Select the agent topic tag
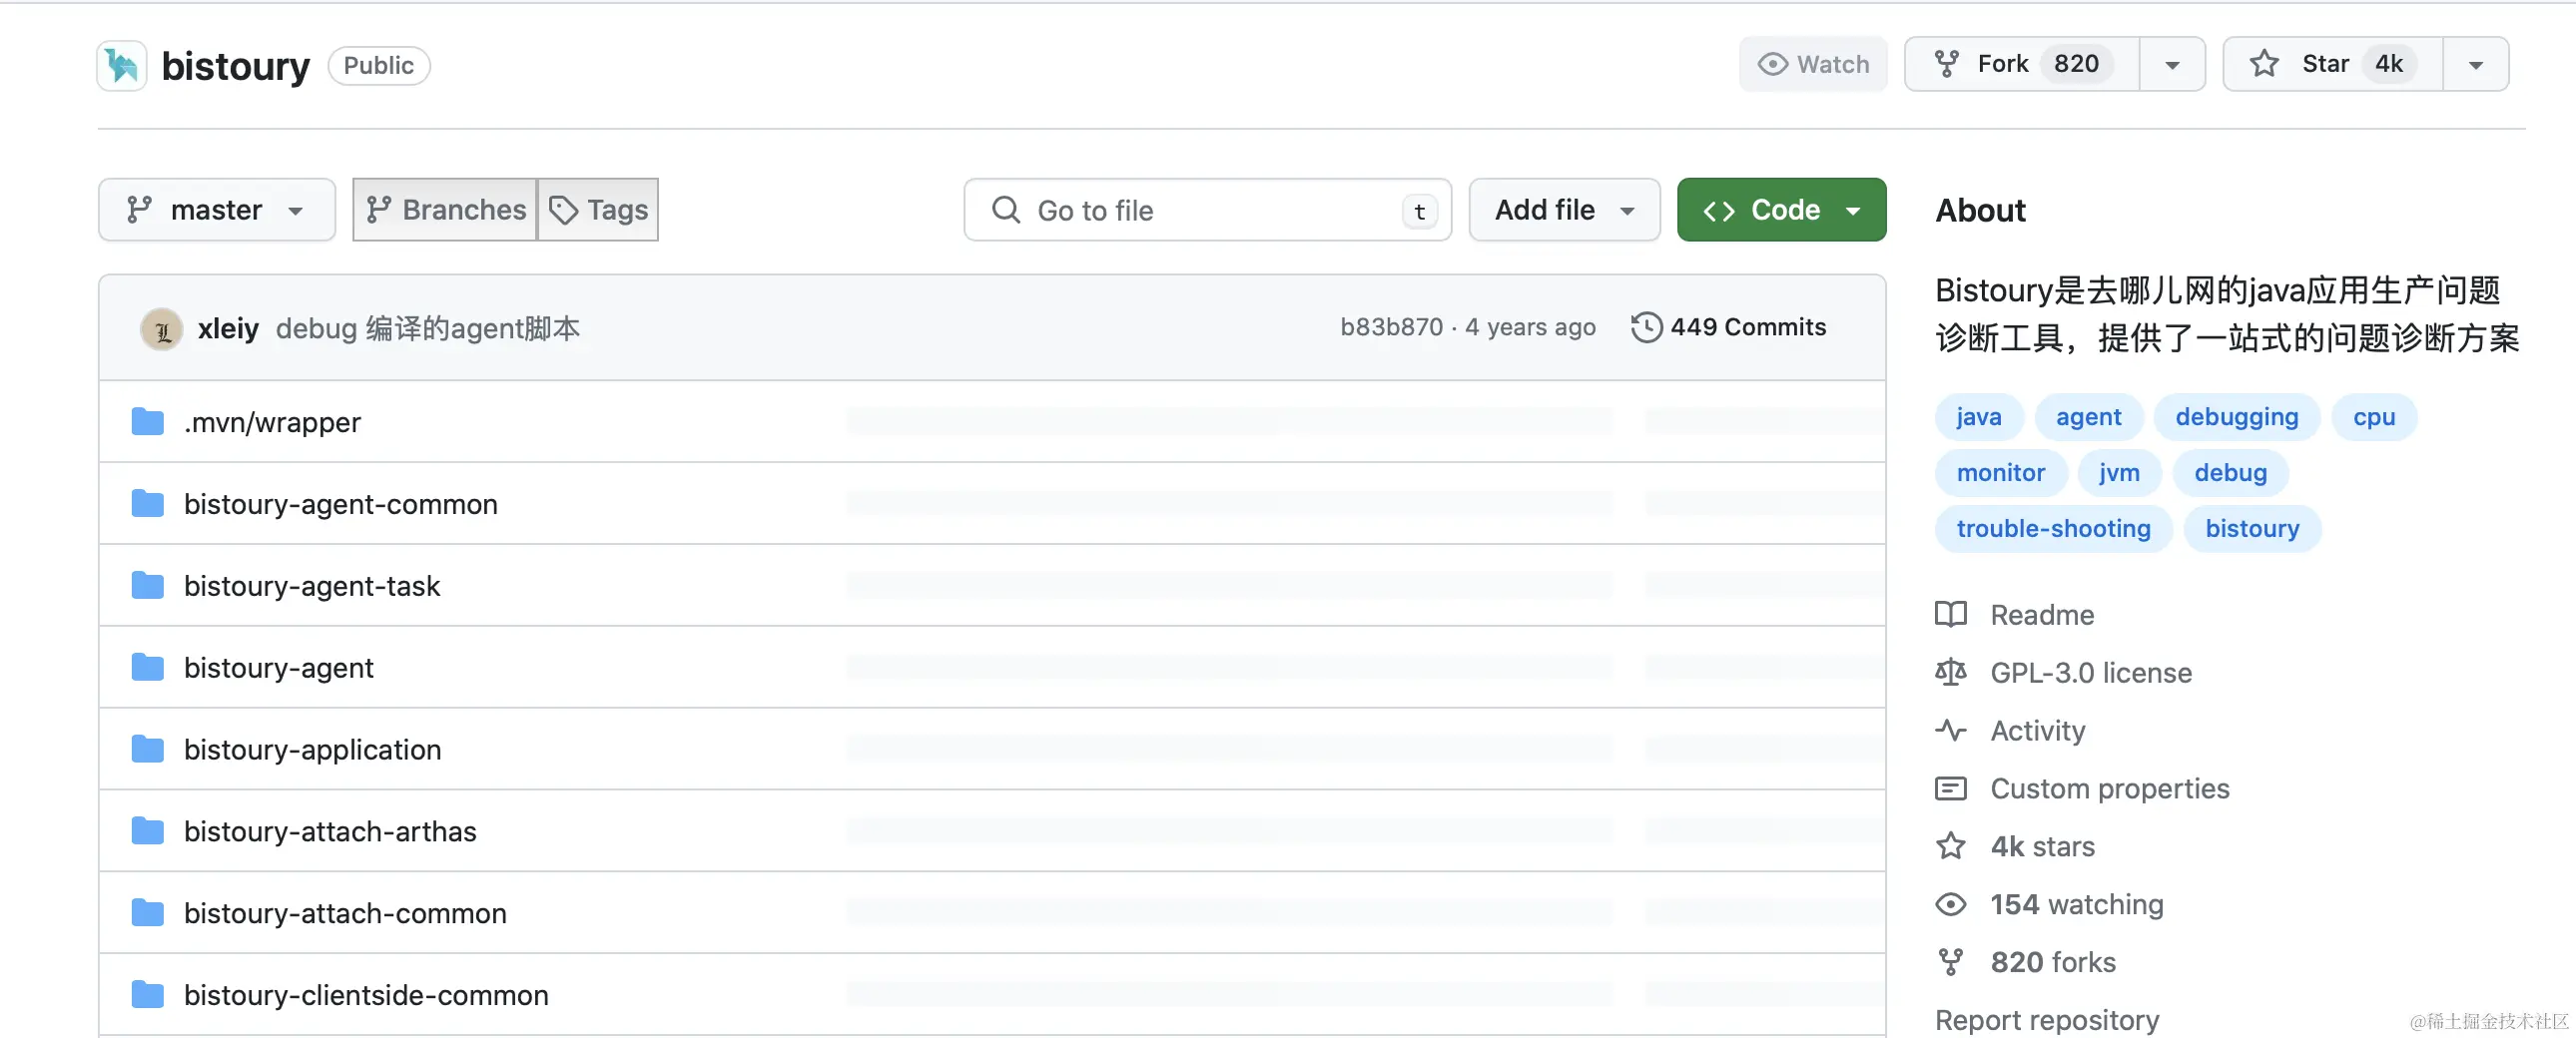Image resolution: width=2576 pixels, height=1038 pixels. (x=2088, y=417)
